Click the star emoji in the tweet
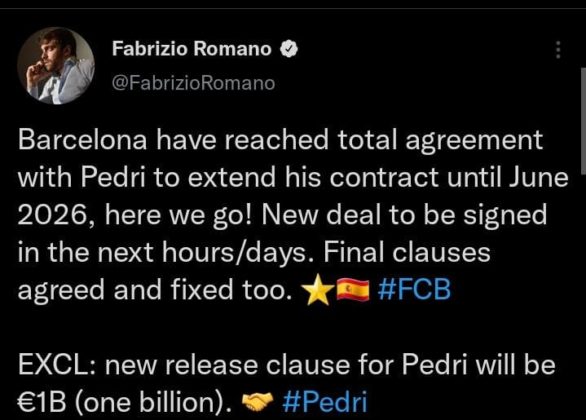The height and width of the screenshot is (420, 586). click(x=317, y=289)
